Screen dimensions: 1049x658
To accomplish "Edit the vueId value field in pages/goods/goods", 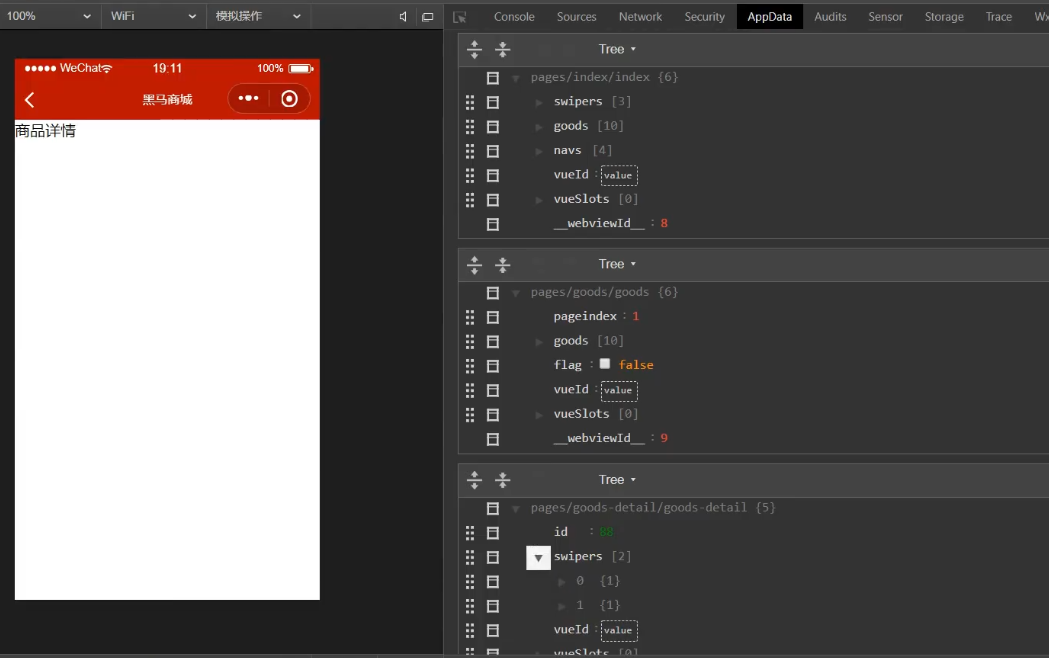I will (x=619, y=390).
